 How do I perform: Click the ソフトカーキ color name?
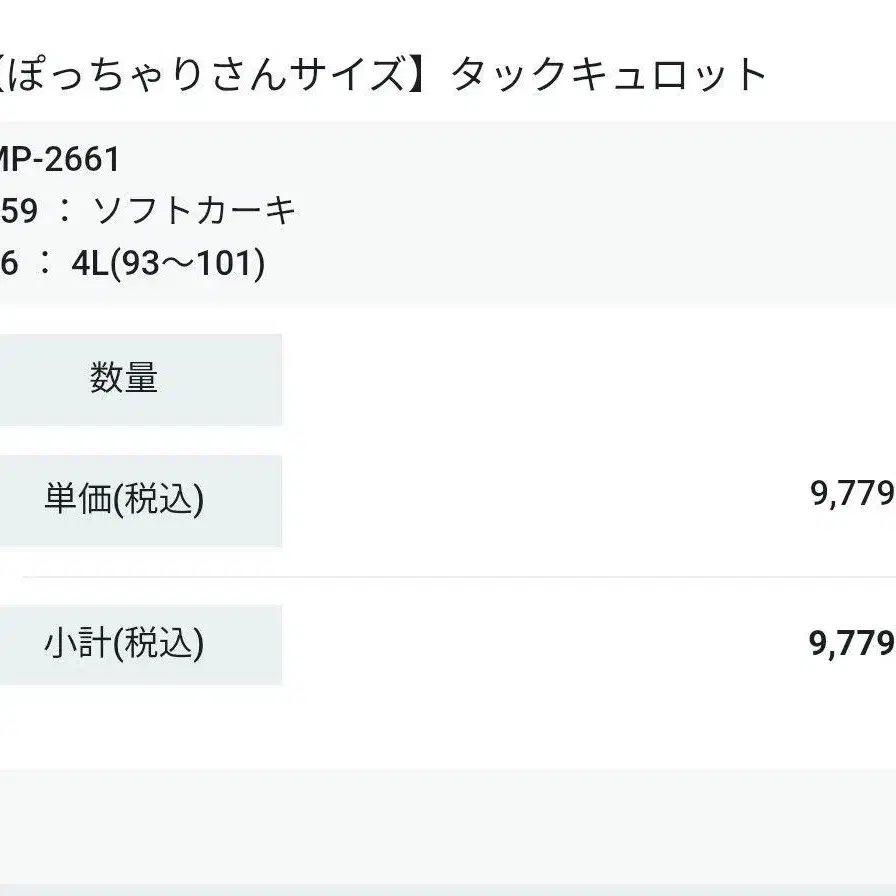(195, 211)
